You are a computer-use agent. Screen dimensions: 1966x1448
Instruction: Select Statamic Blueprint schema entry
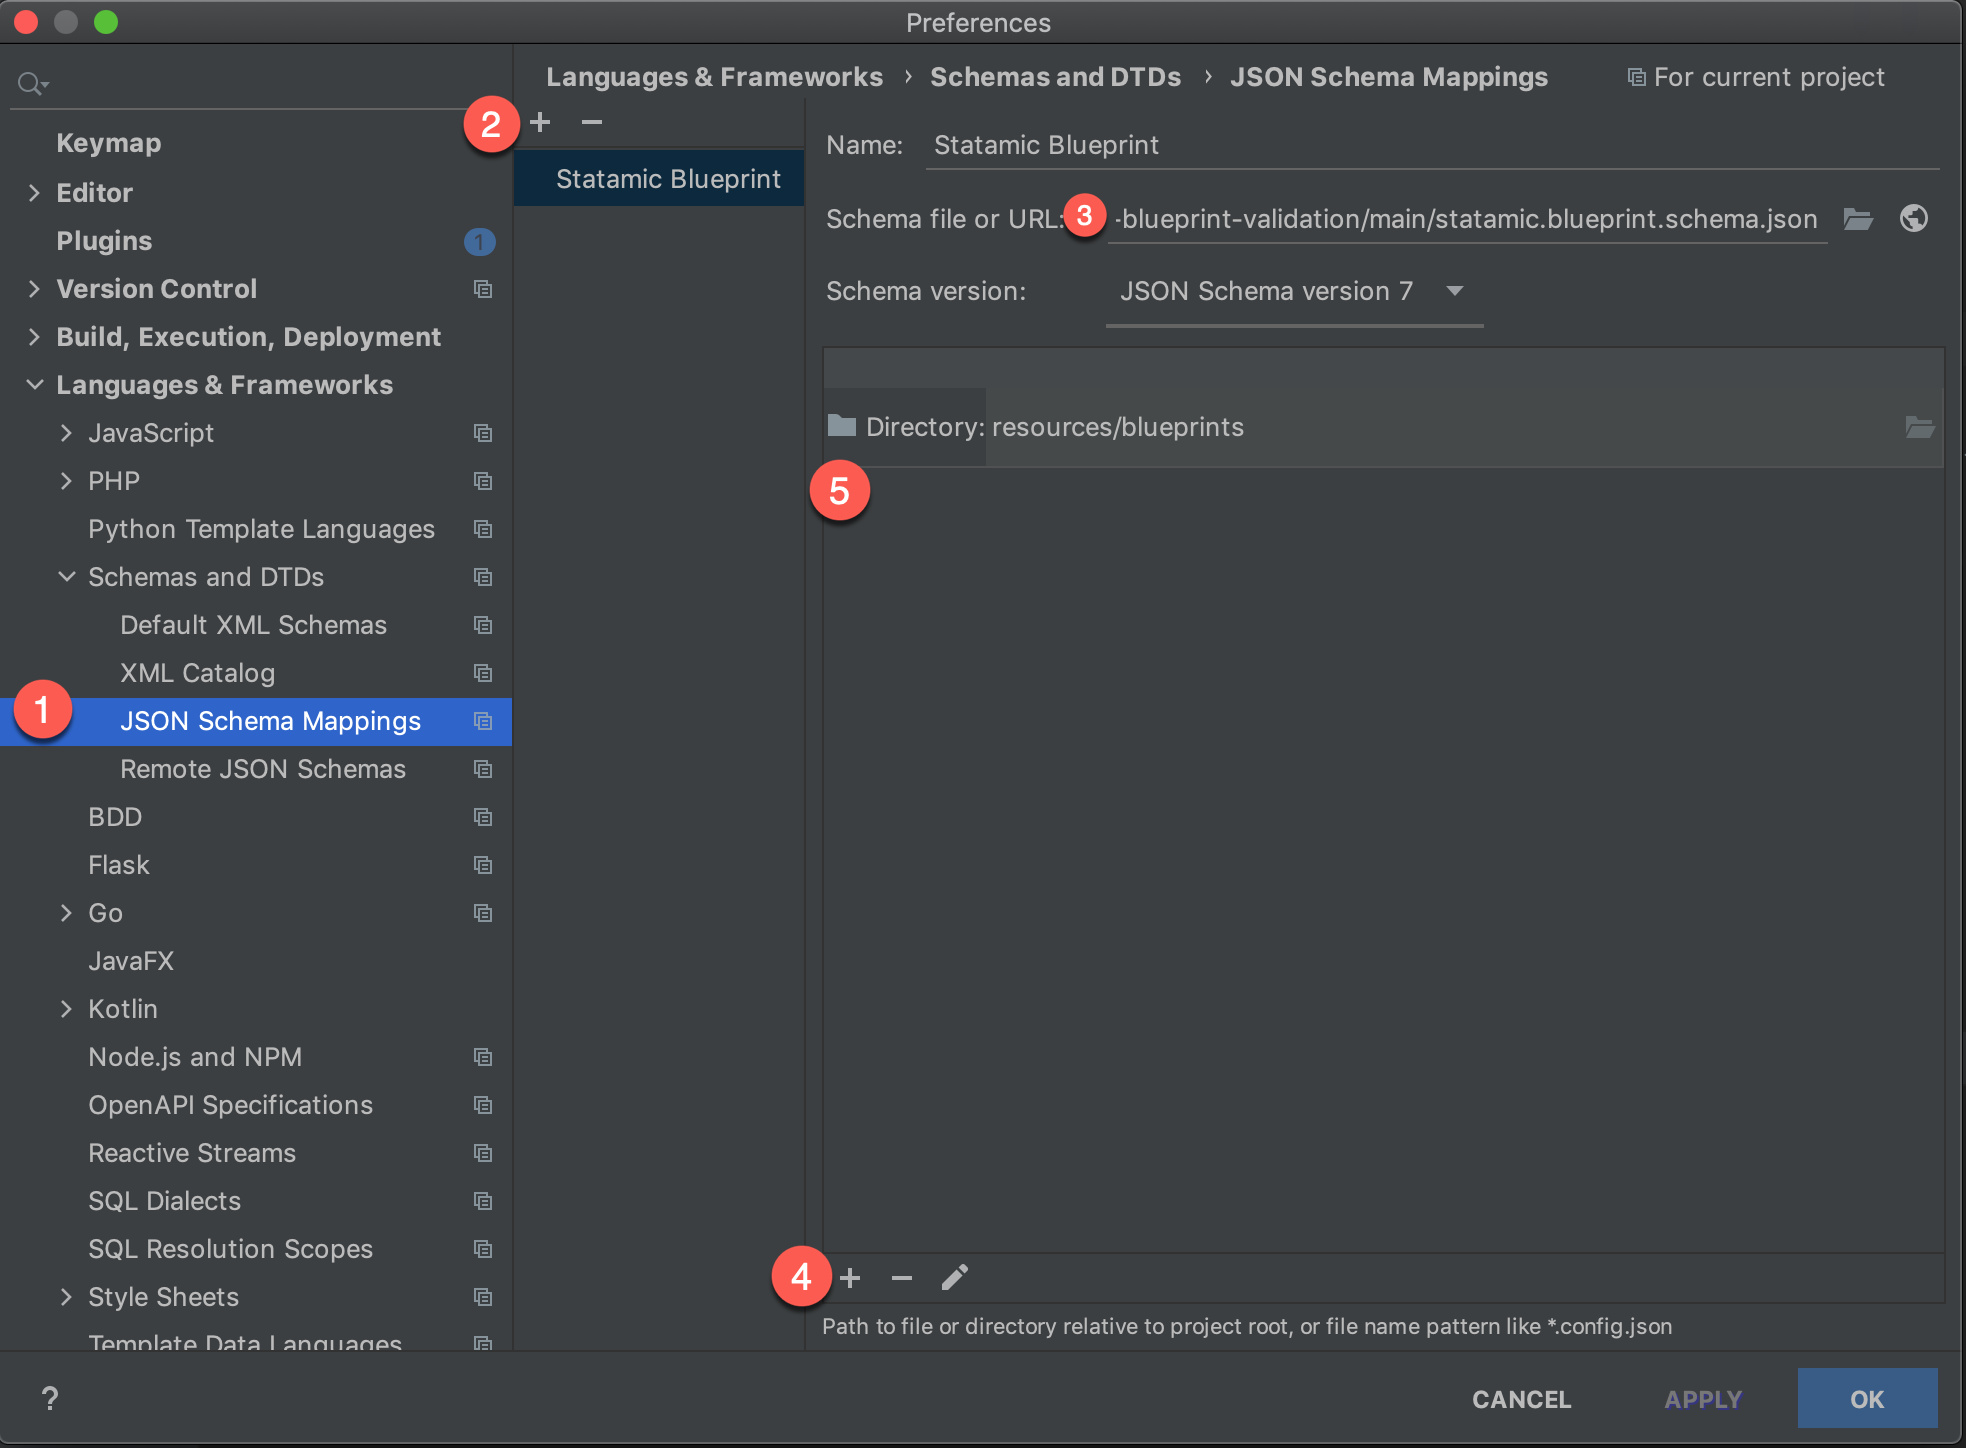667,179
